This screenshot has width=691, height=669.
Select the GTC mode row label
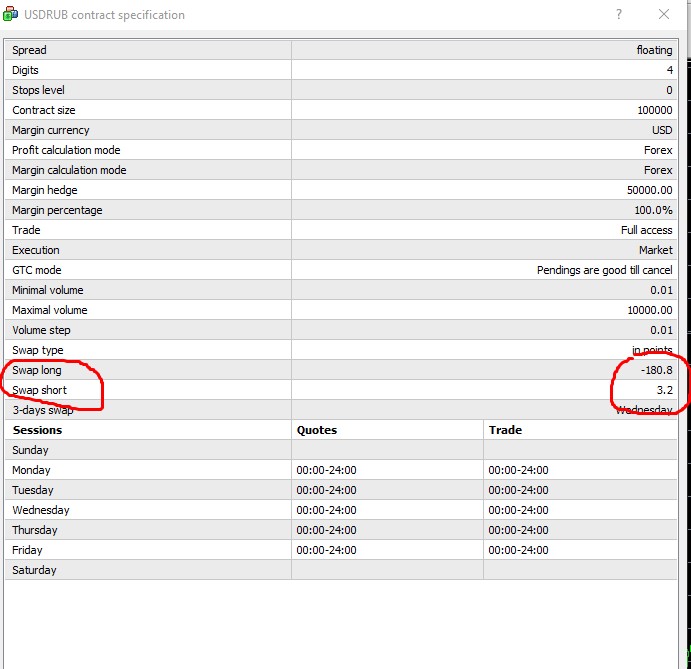36,270
